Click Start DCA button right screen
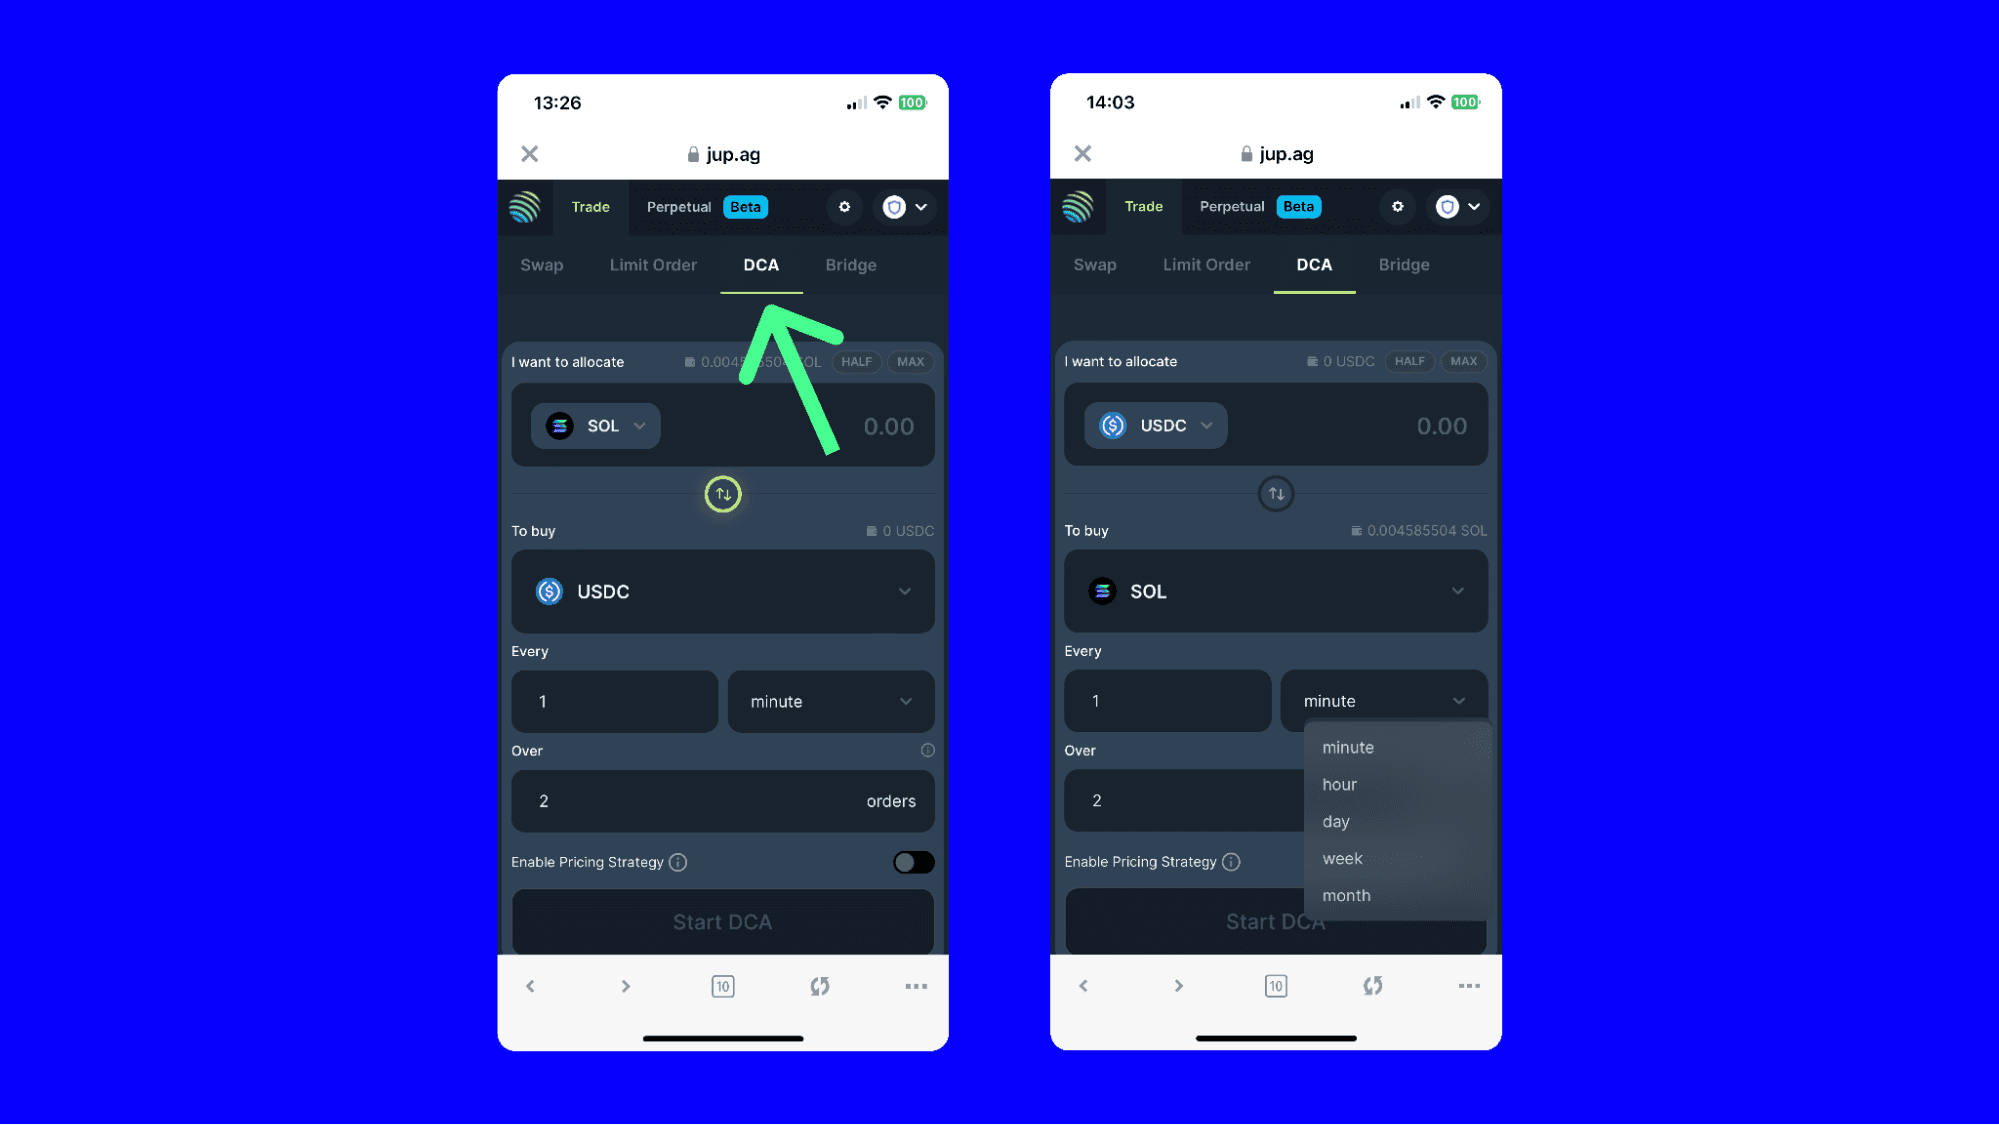This screenshot has width=1999, height=1125. pyautogui.click(x=1274, y=920)
